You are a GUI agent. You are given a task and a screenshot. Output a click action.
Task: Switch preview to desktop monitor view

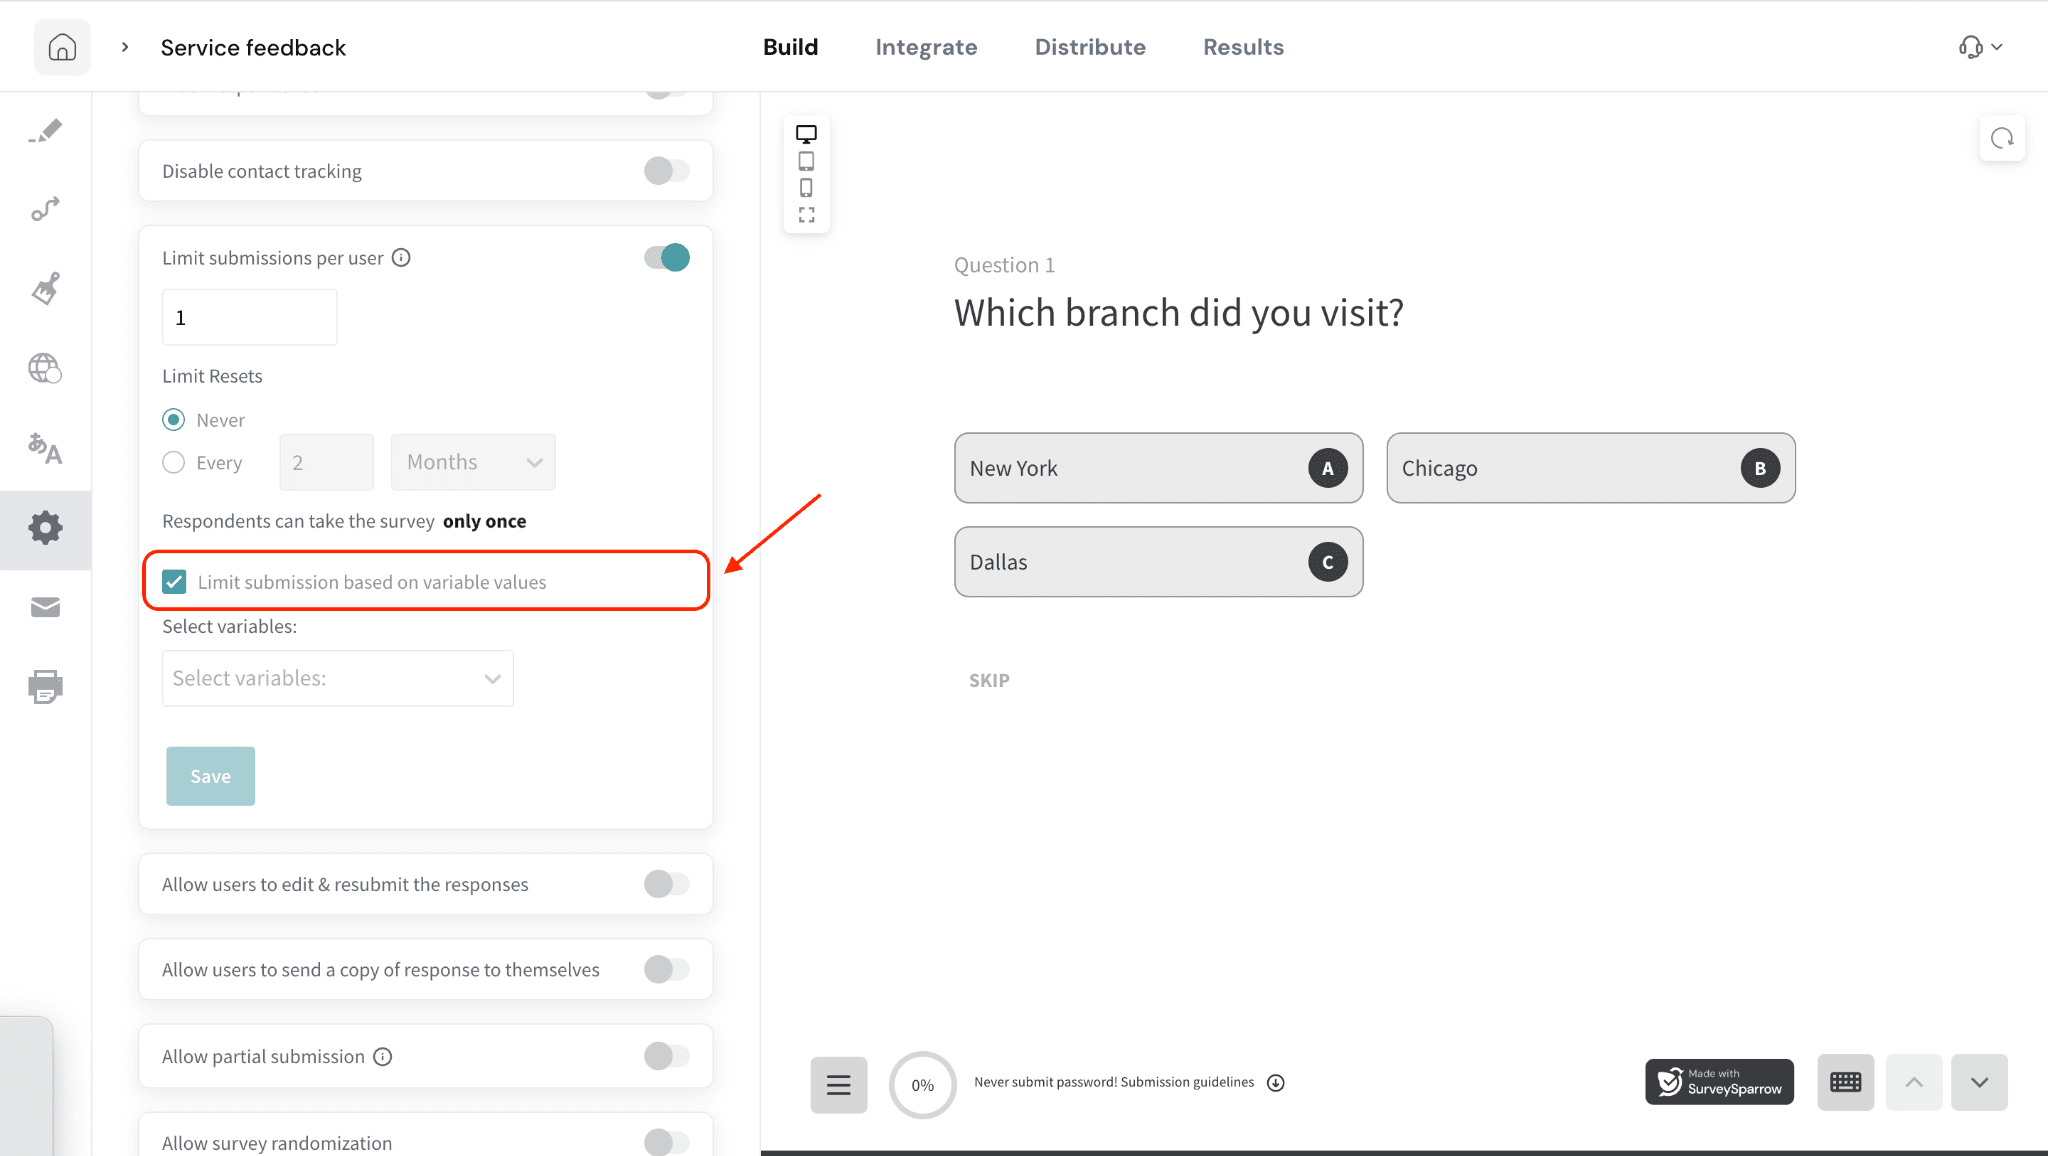pos(806,134)
